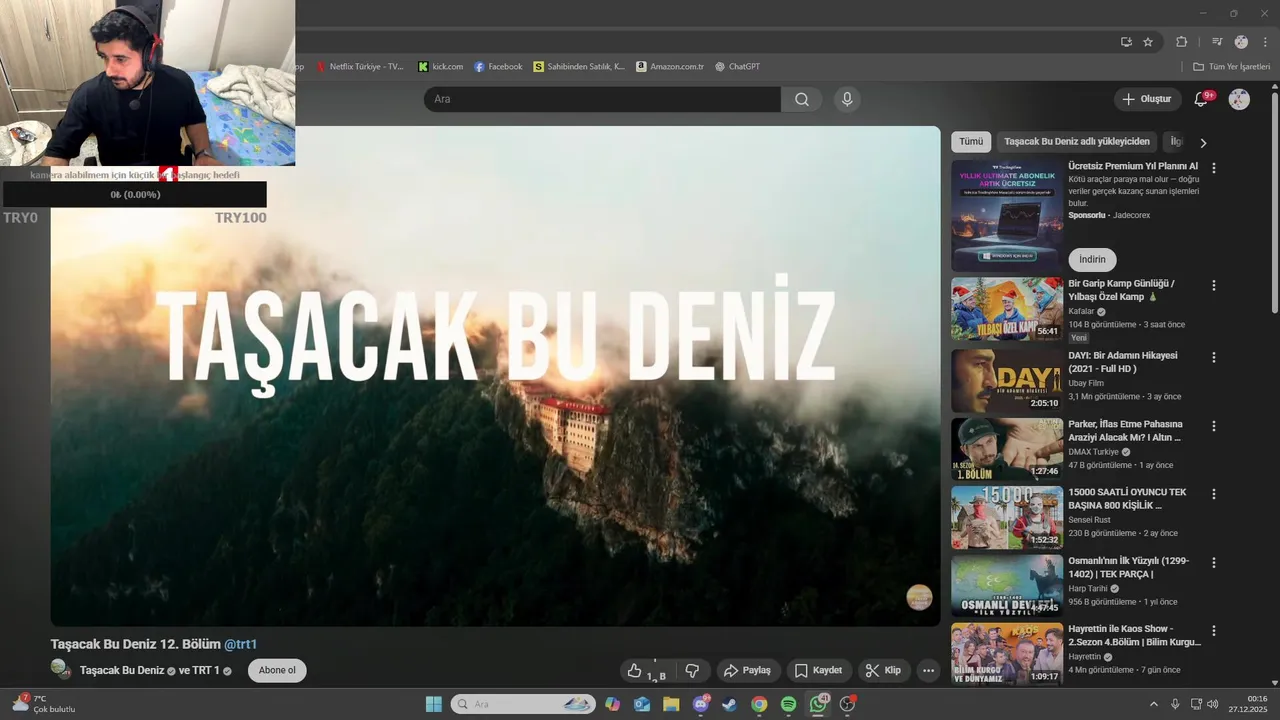
Task: Click the Abone ol subscribe button
Action: [x=277, y=670]
